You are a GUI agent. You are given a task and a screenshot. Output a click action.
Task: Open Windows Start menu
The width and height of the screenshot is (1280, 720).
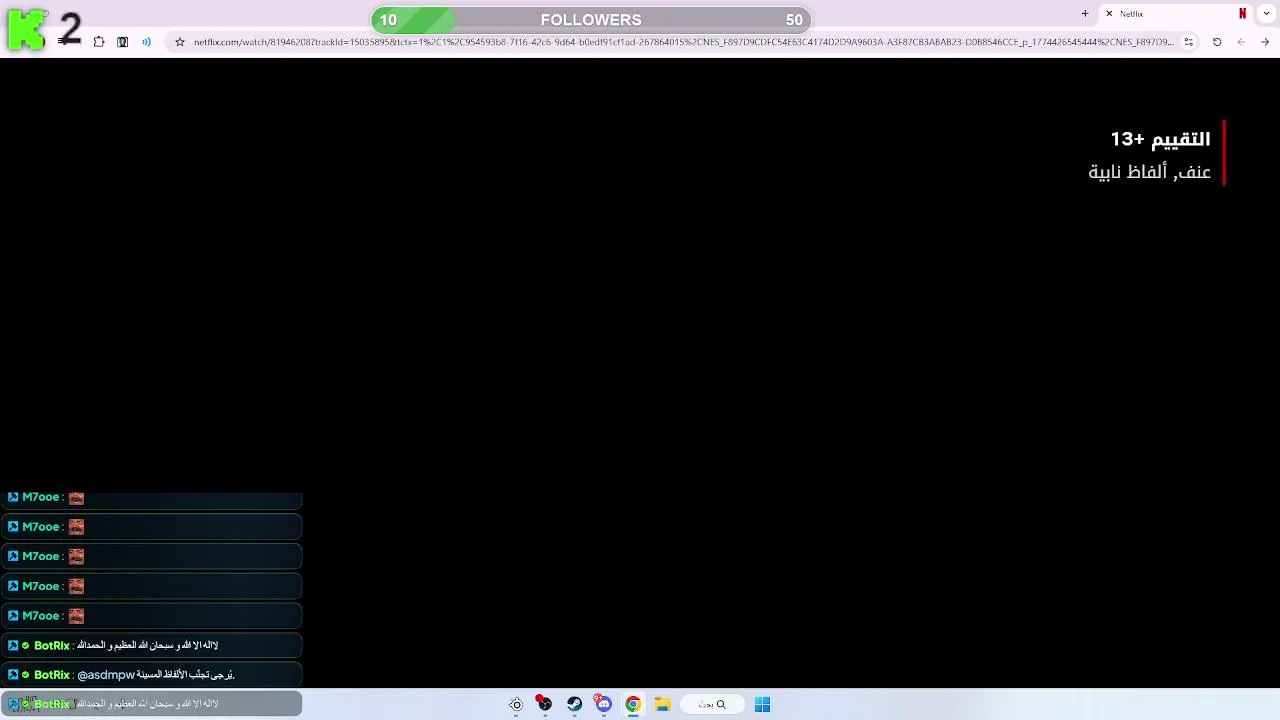click(762, 705)
